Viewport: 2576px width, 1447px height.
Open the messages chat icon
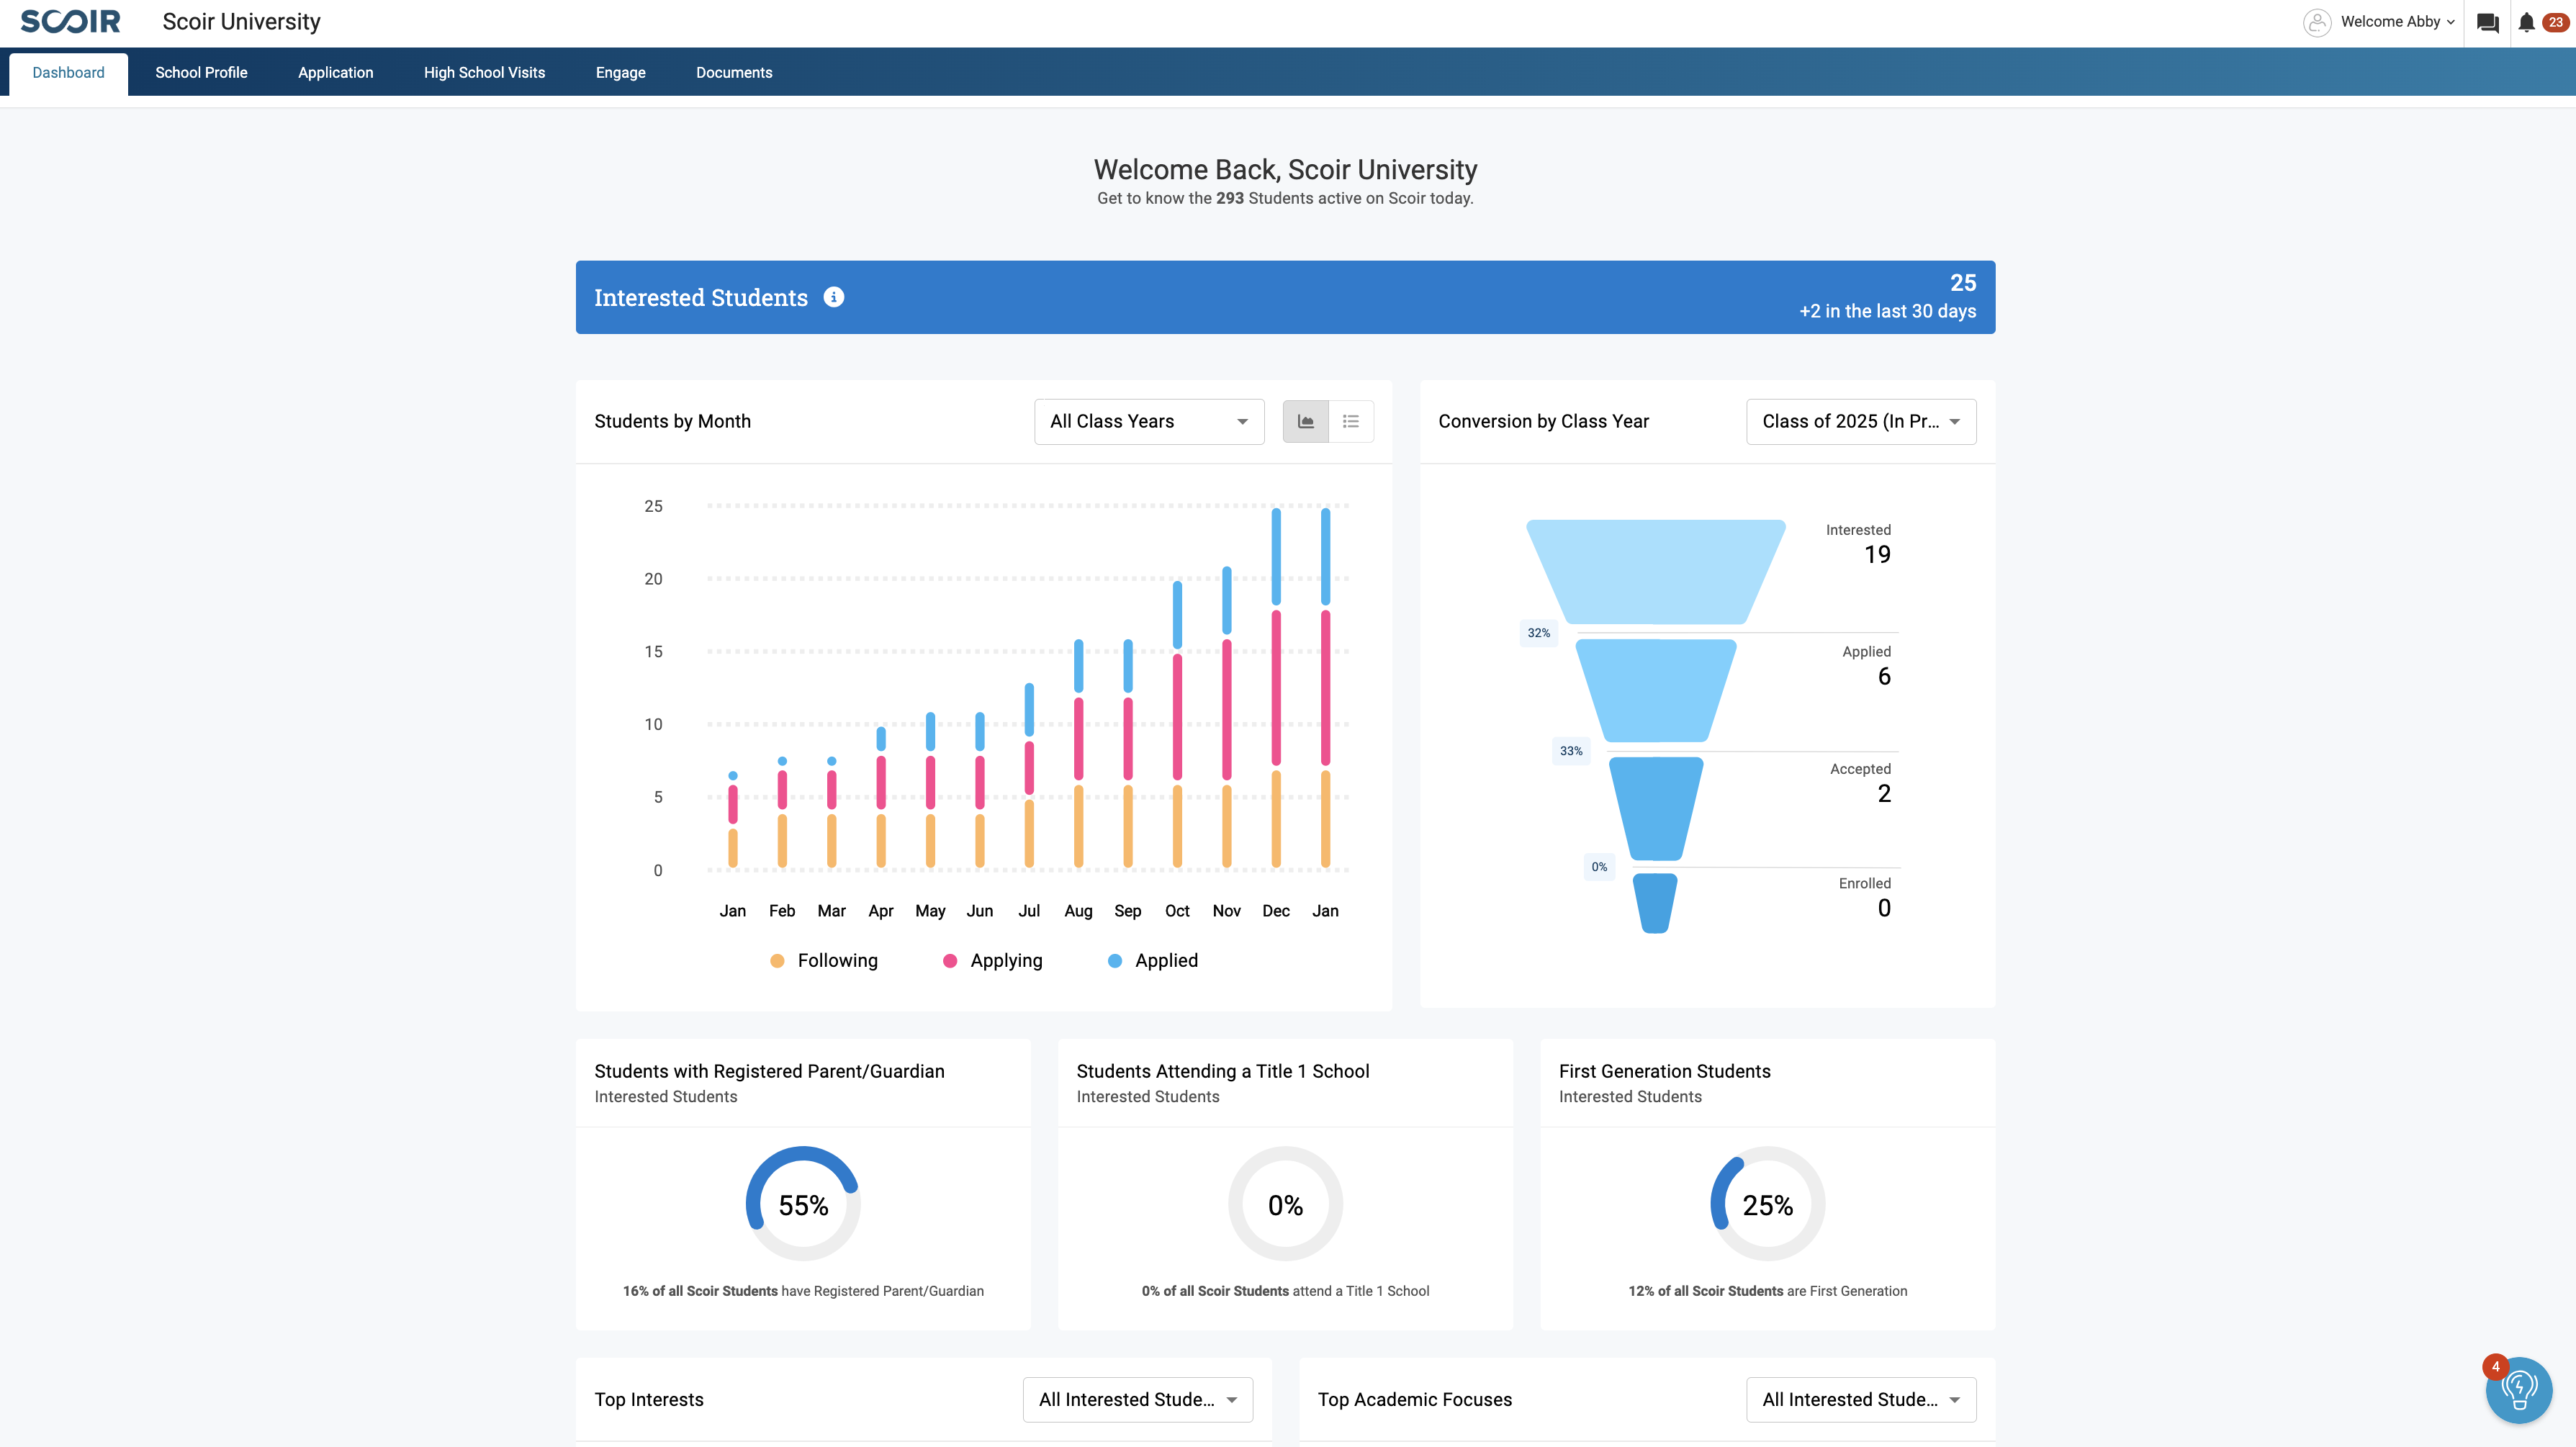tap(2487, 22)
